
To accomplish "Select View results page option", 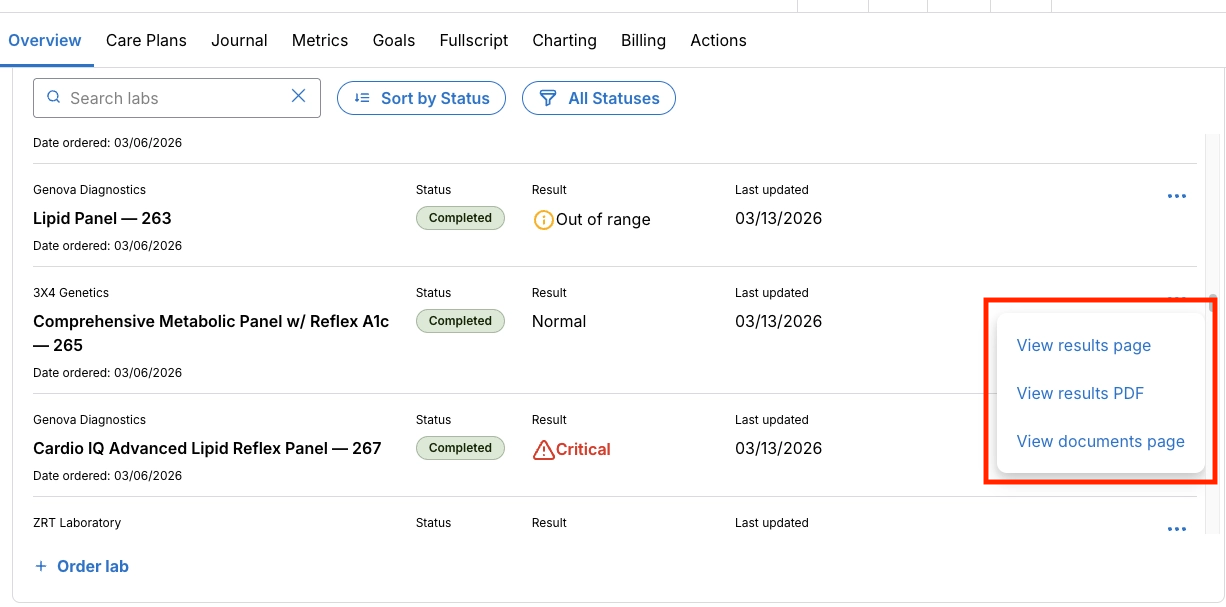I will point(1083,345).
